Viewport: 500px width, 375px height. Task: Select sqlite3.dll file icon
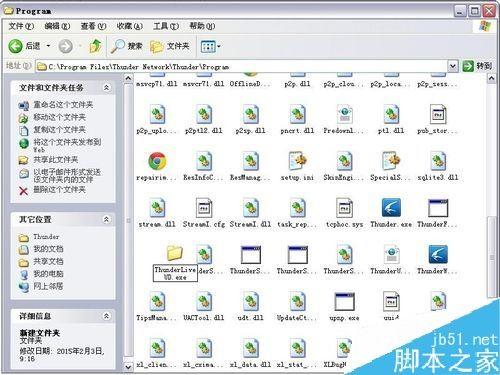click(x=438, y=161)
